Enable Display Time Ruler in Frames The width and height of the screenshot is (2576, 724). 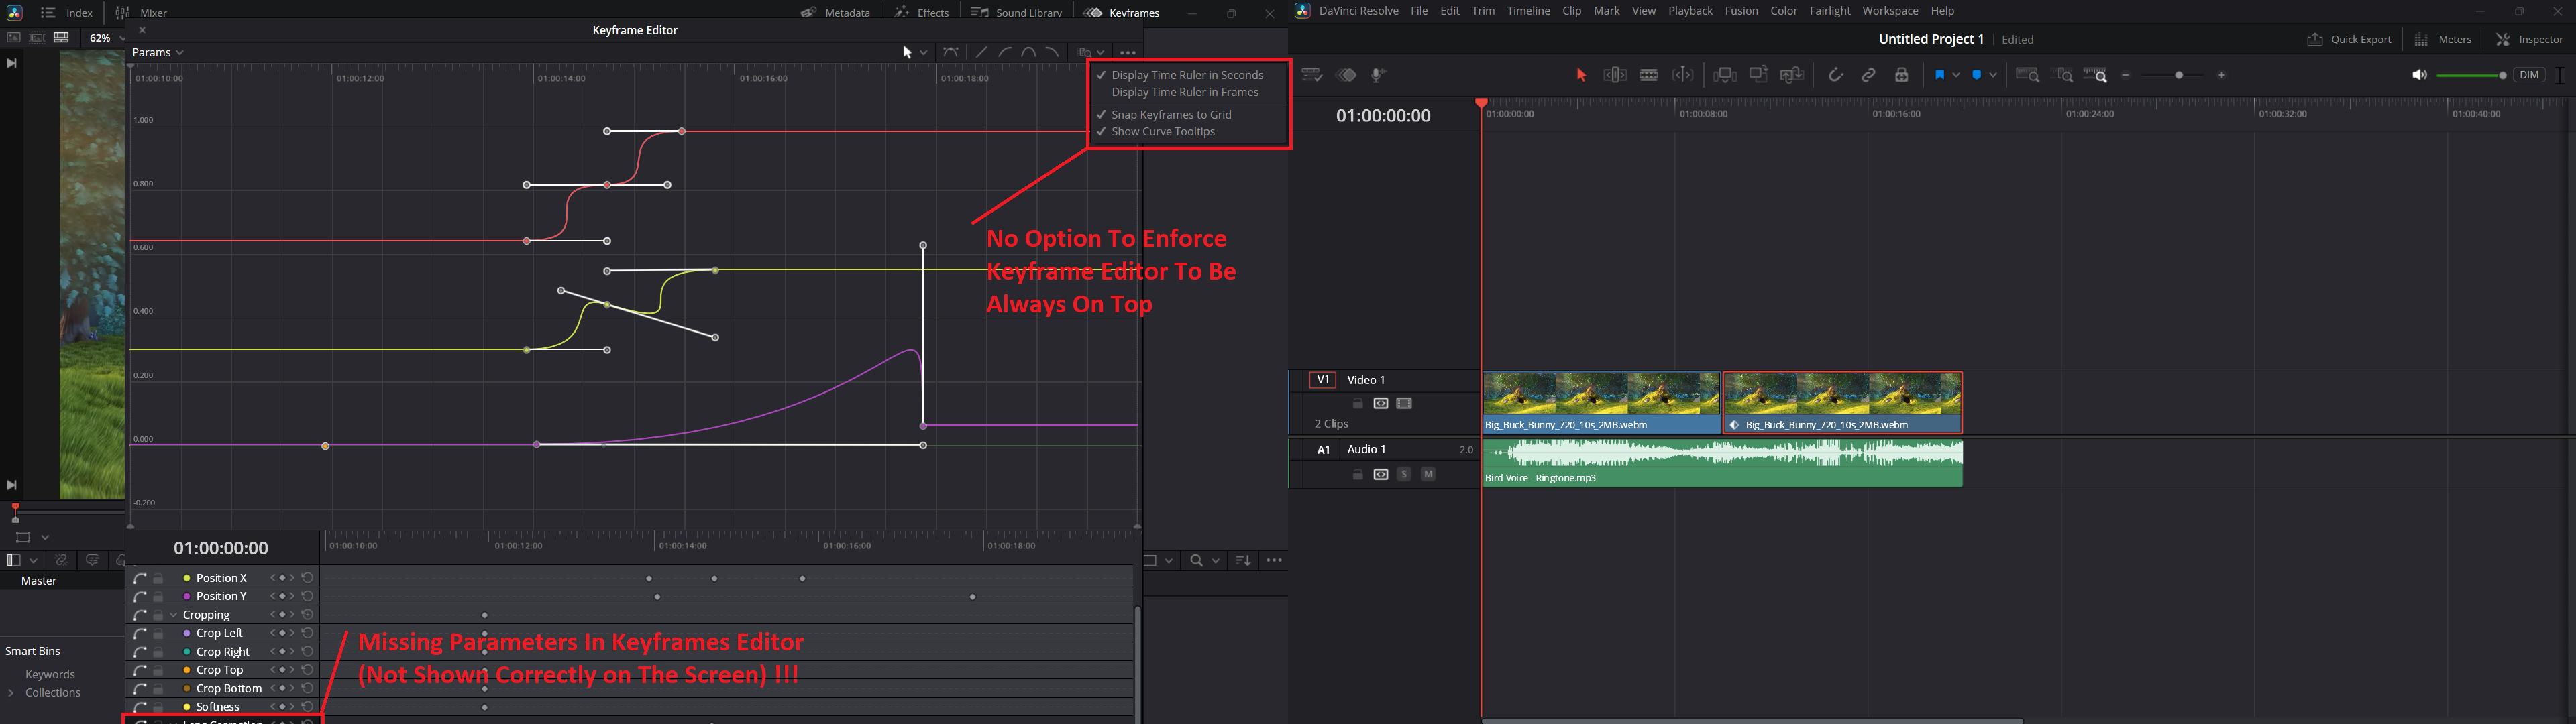(1184, 92)
